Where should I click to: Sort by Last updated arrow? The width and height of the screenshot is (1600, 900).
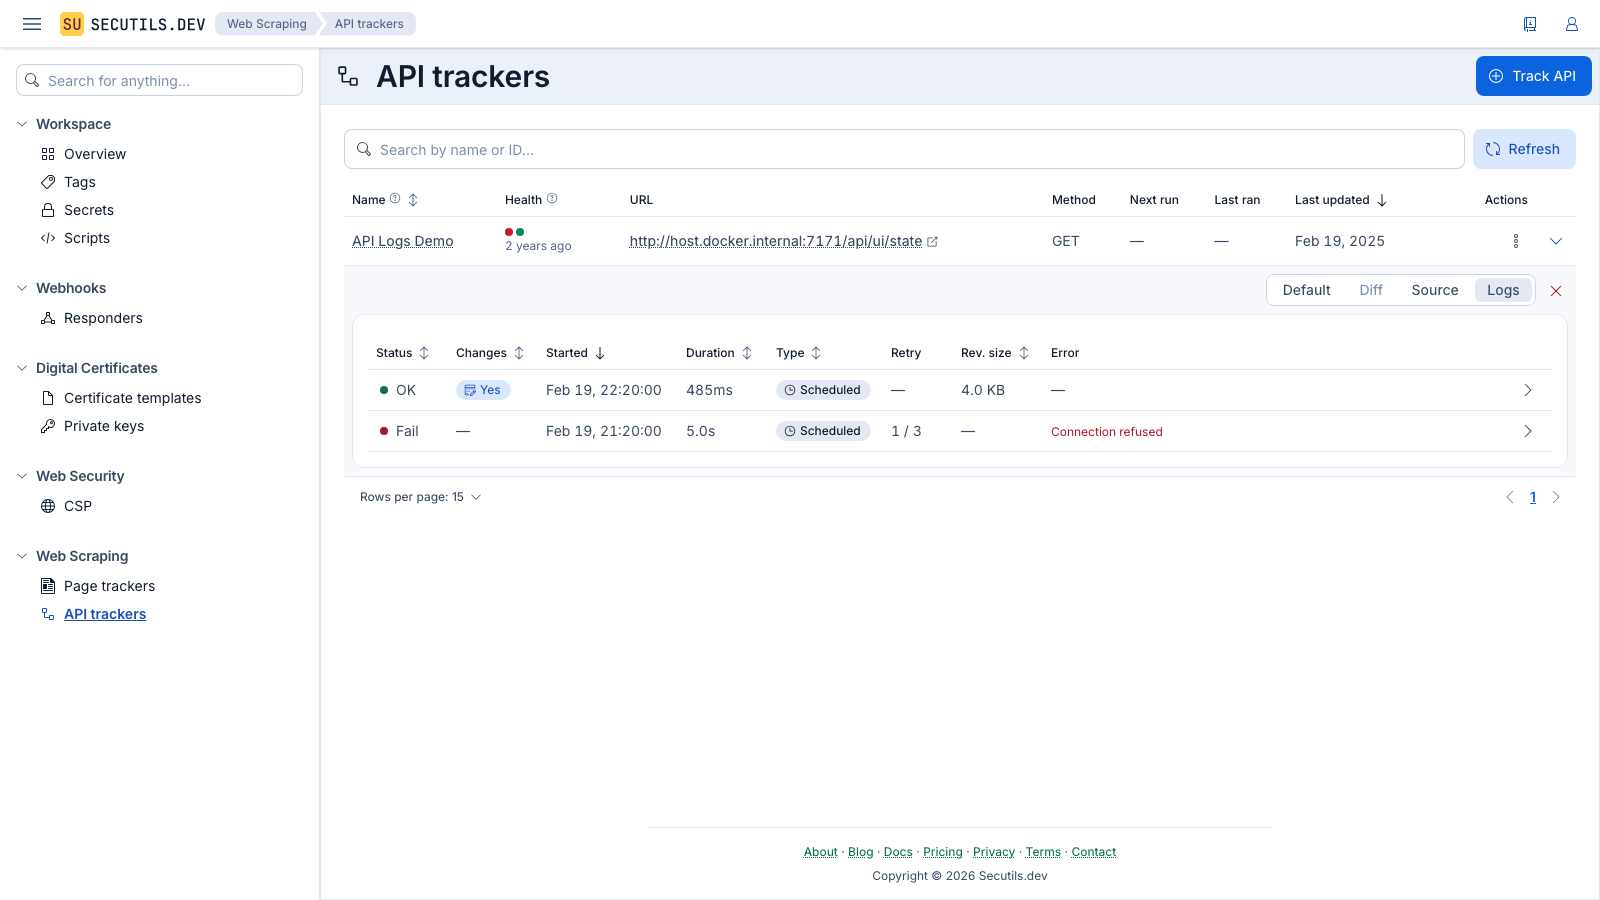(1382, 200)
